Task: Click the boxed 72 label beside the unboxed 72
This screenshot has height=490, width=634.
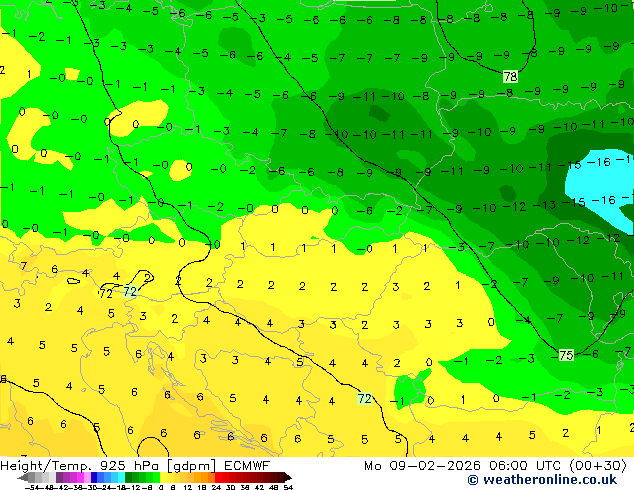Action: (130, 291)
